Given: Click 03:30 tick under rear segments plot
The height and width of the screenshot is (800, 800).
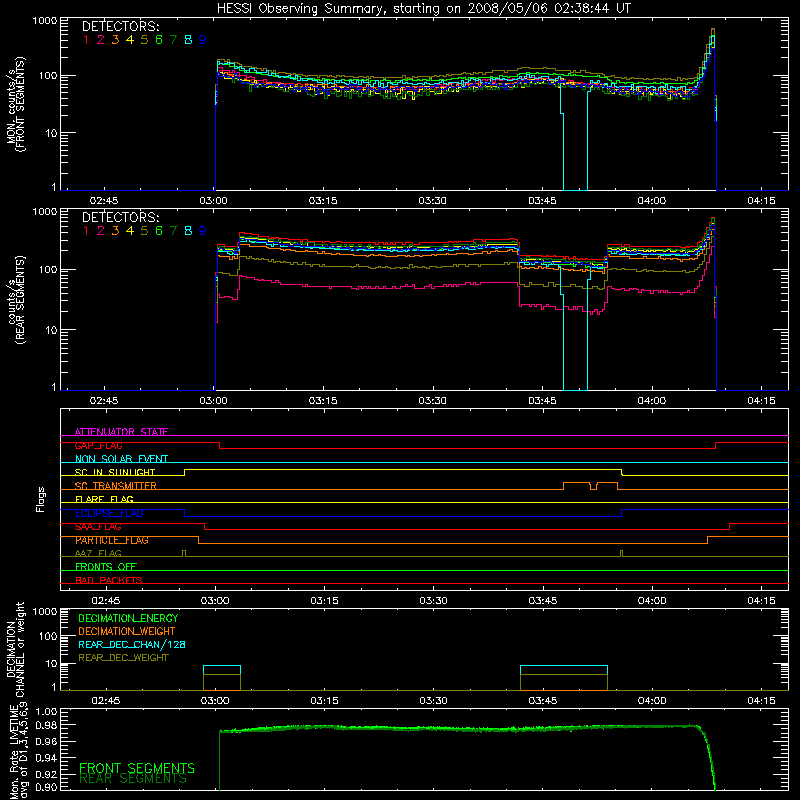Looking at the screenshot, I should [432, 401].
